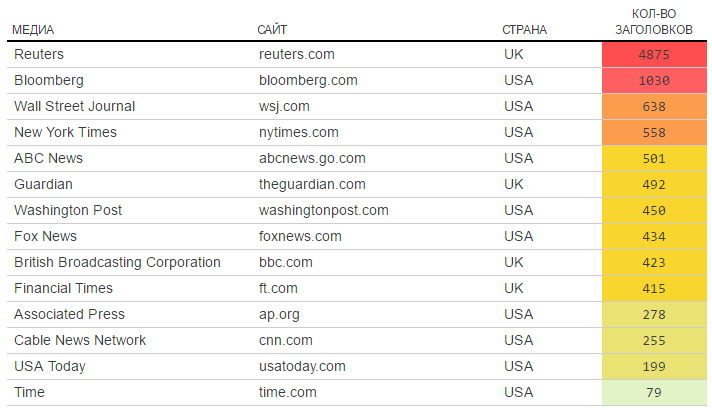Image resolution: width=712 pixels, height=410 pixels.
Task: Open the bloomberg.com site link
Action: tap(308, 80)
